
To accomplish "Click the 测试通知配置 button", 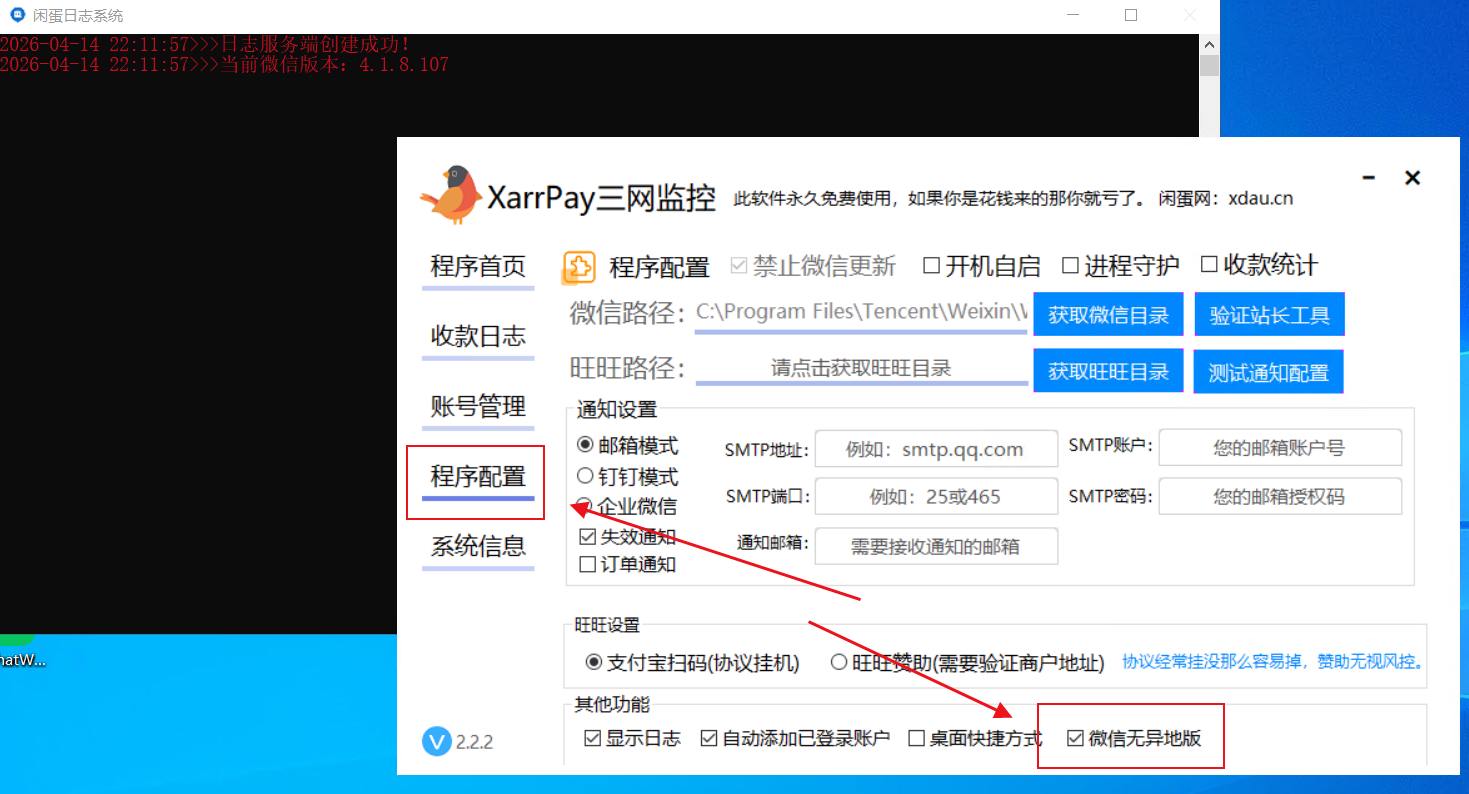I will click(1268, 371).
